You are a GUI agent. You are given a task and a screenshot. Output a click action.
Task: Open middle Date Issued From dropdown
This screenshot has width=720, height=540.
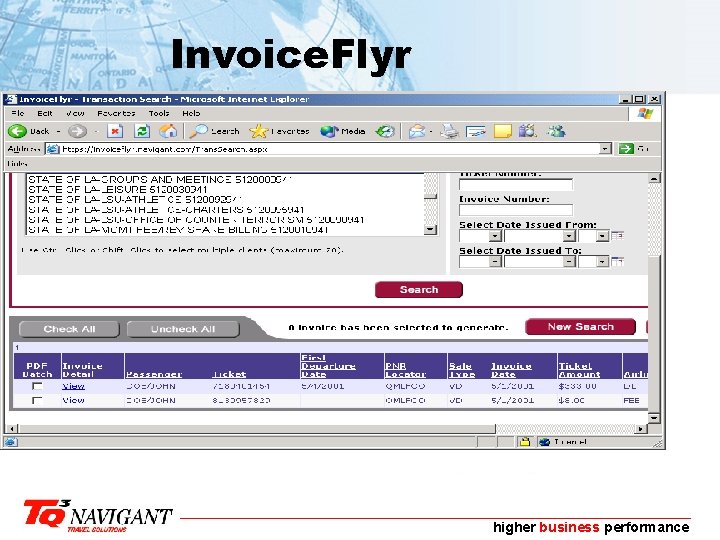click(569, 236)
